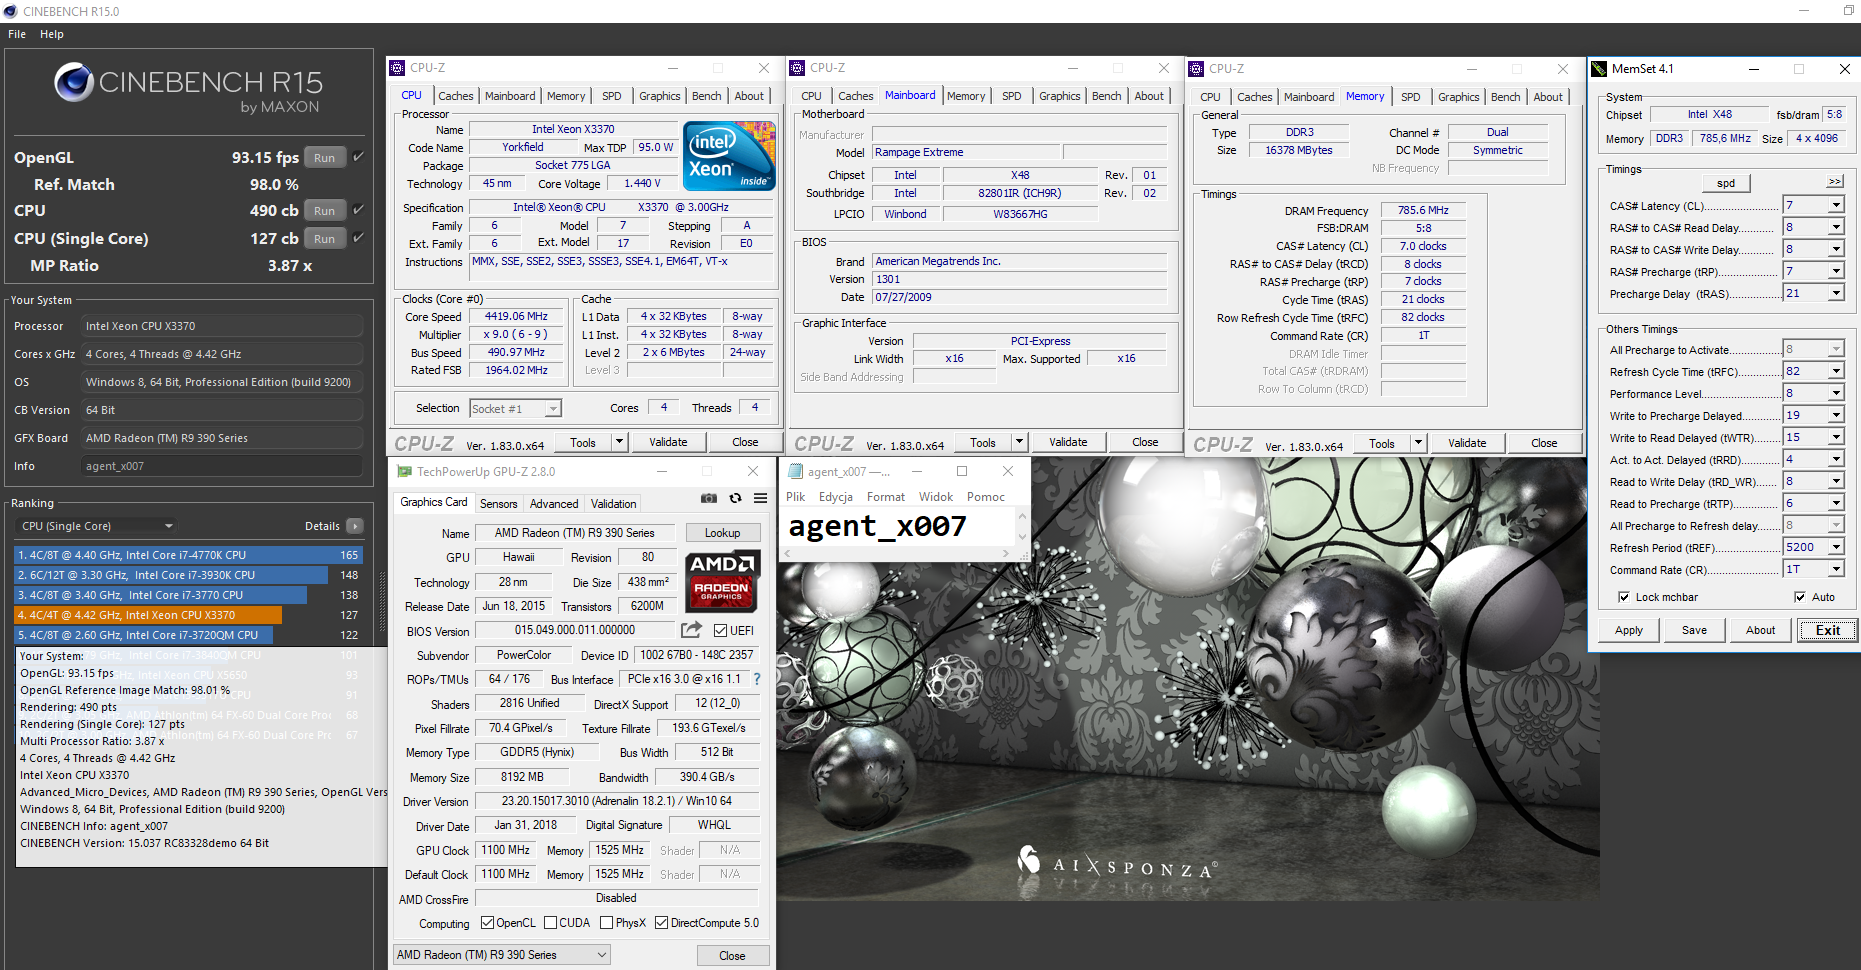Open the File menu in Cinebench
This screenshot has height=970, width=1861.
pyautogui.click(x=17, y=34)
